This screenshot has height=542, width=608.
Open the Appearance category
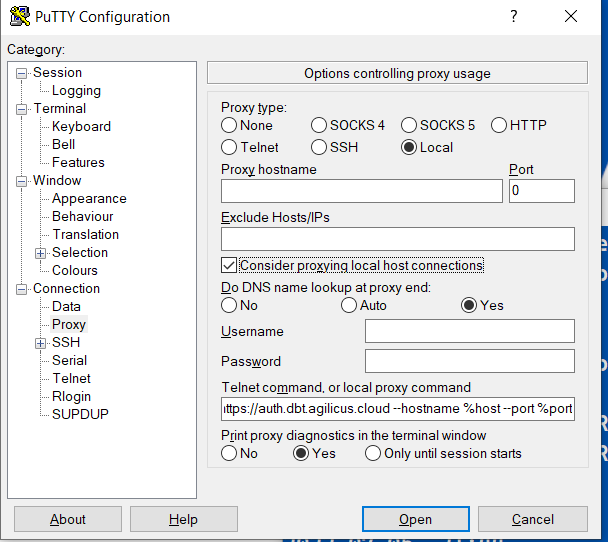pos(89,199)
